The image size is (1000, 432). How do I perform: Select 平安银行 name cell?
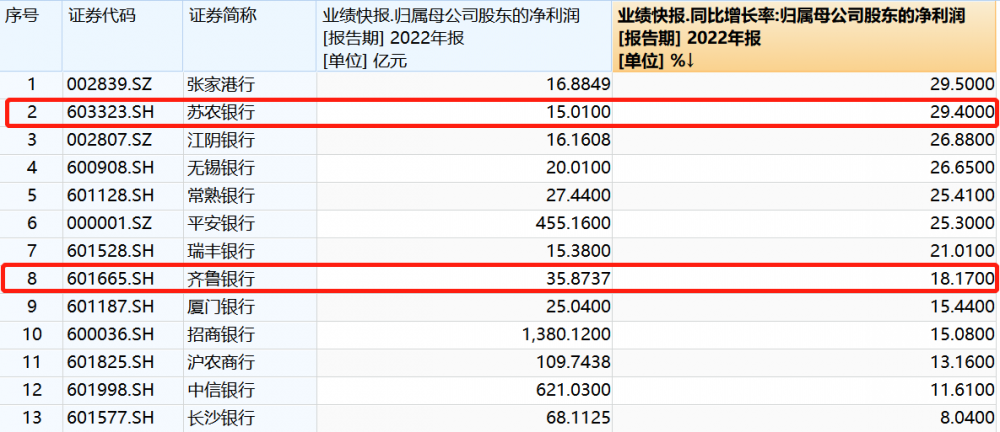(x=221, y=223)
